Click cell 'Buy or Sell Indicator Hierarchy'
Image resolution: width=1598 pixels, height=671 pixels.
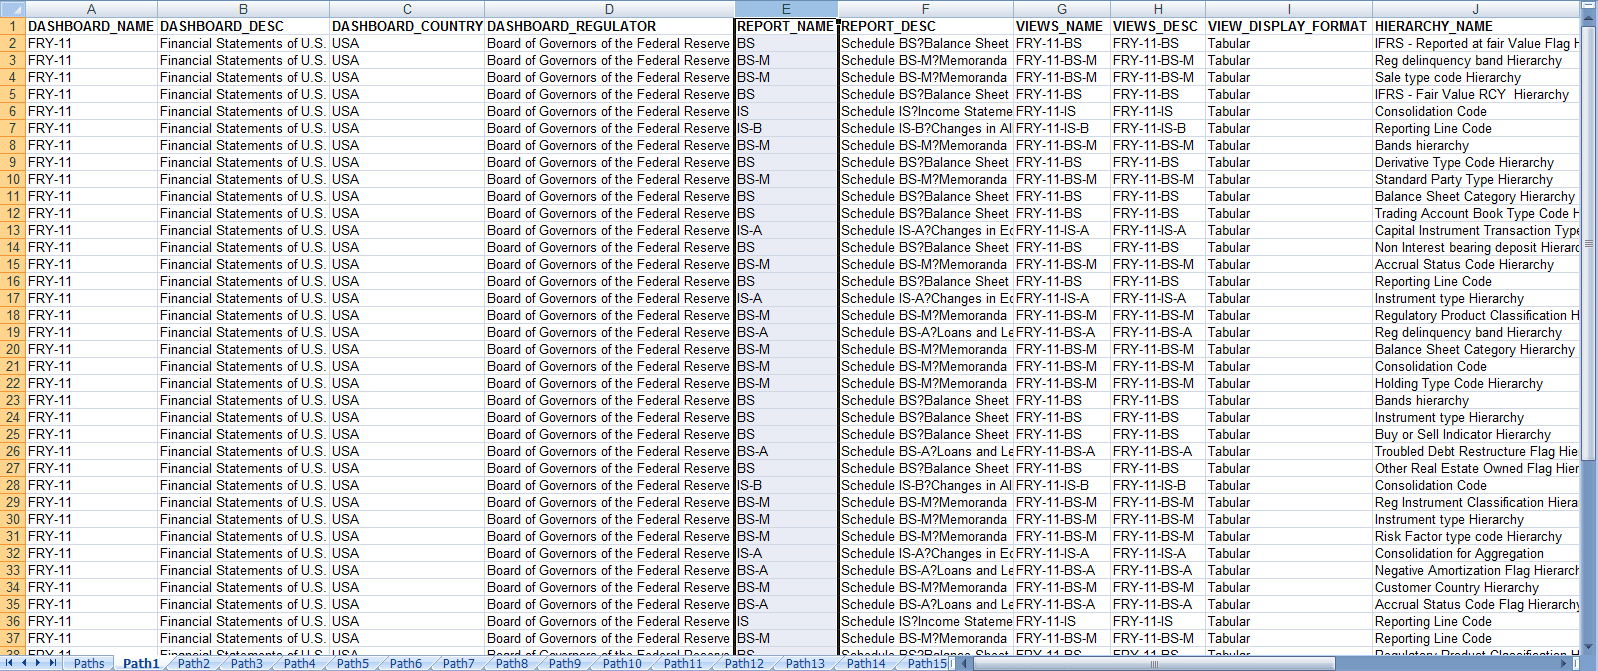point(1476,434)
